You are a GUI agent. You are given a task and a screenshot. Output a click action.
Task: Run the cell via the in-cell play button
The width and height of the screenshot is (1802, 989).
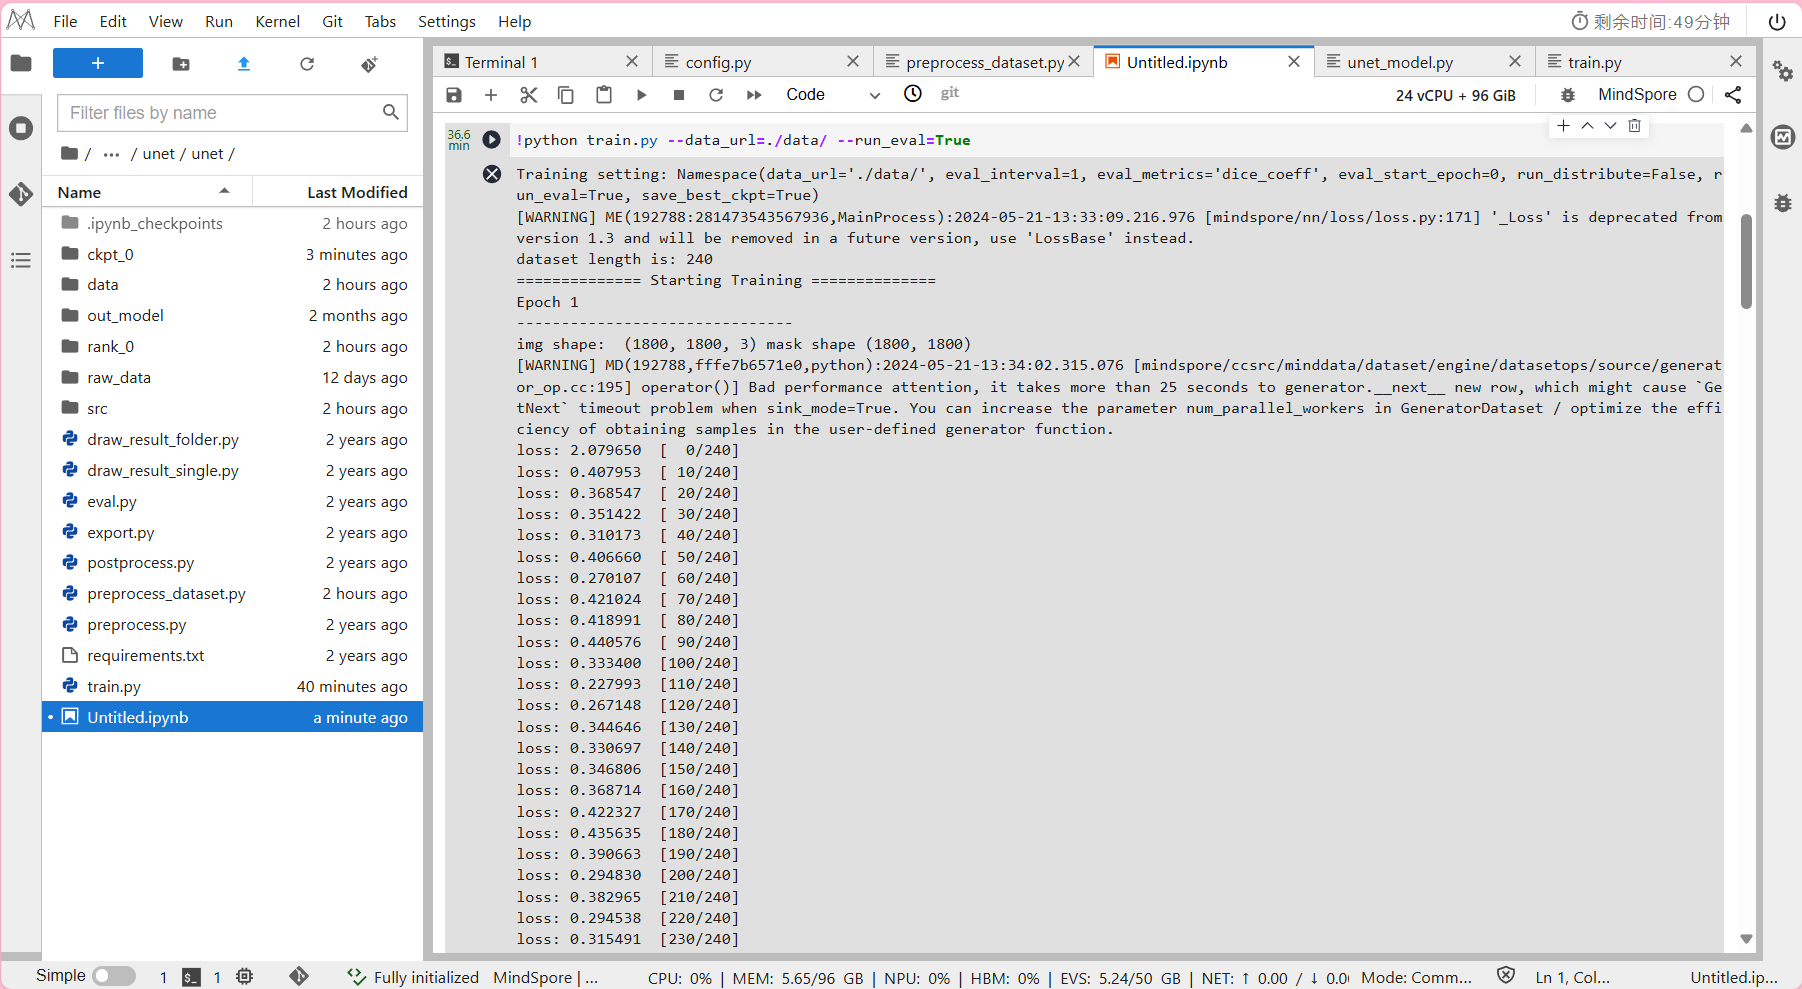(x=492, y=140)
